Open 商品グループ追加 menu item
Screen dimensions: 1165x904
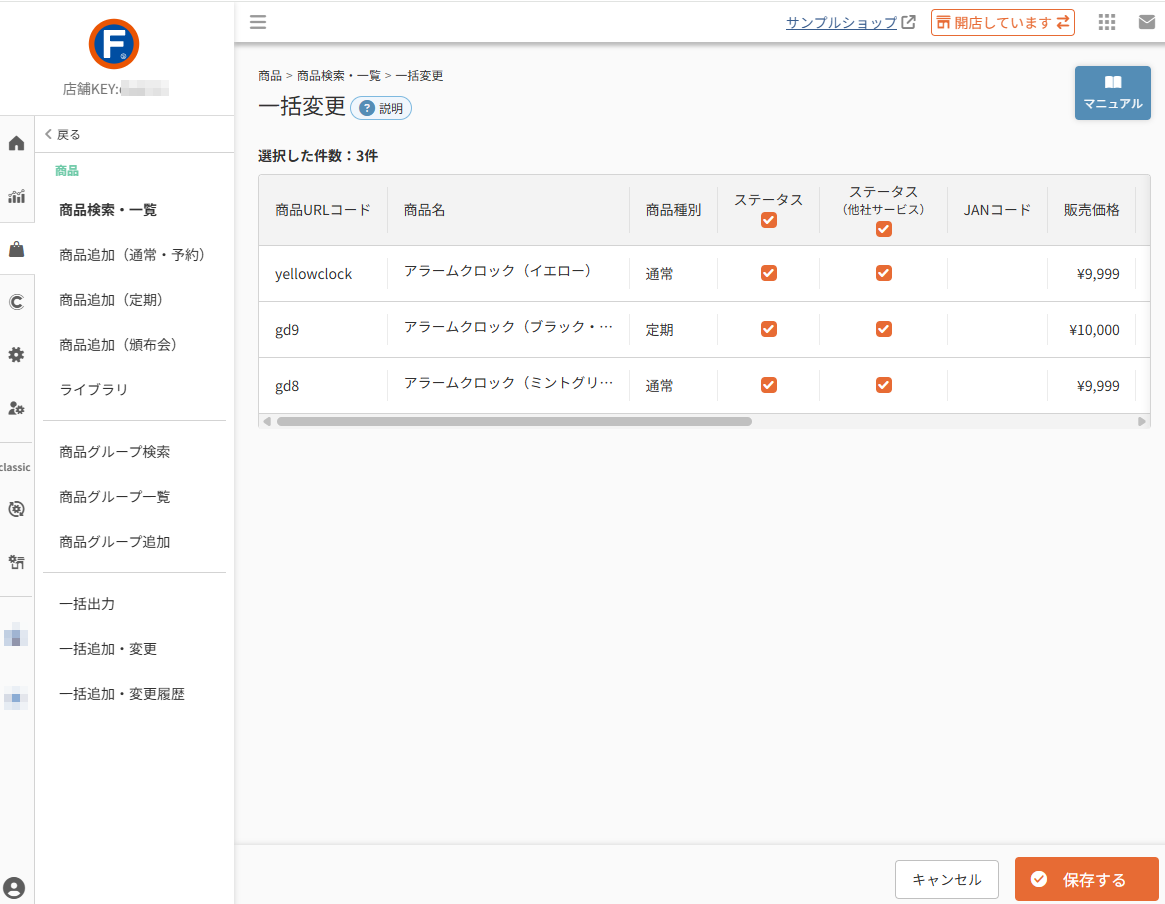[114, 542]
